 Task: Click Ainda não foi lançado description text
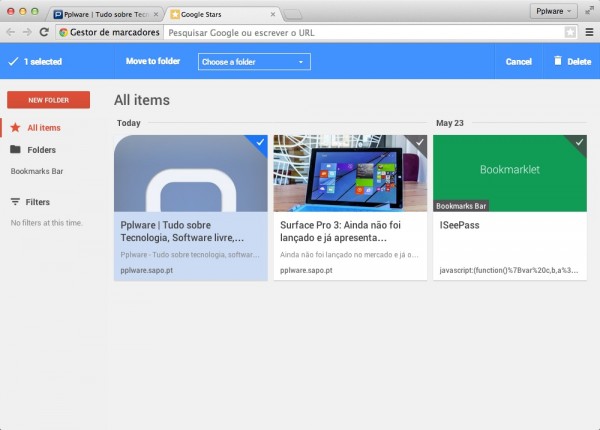349,254
